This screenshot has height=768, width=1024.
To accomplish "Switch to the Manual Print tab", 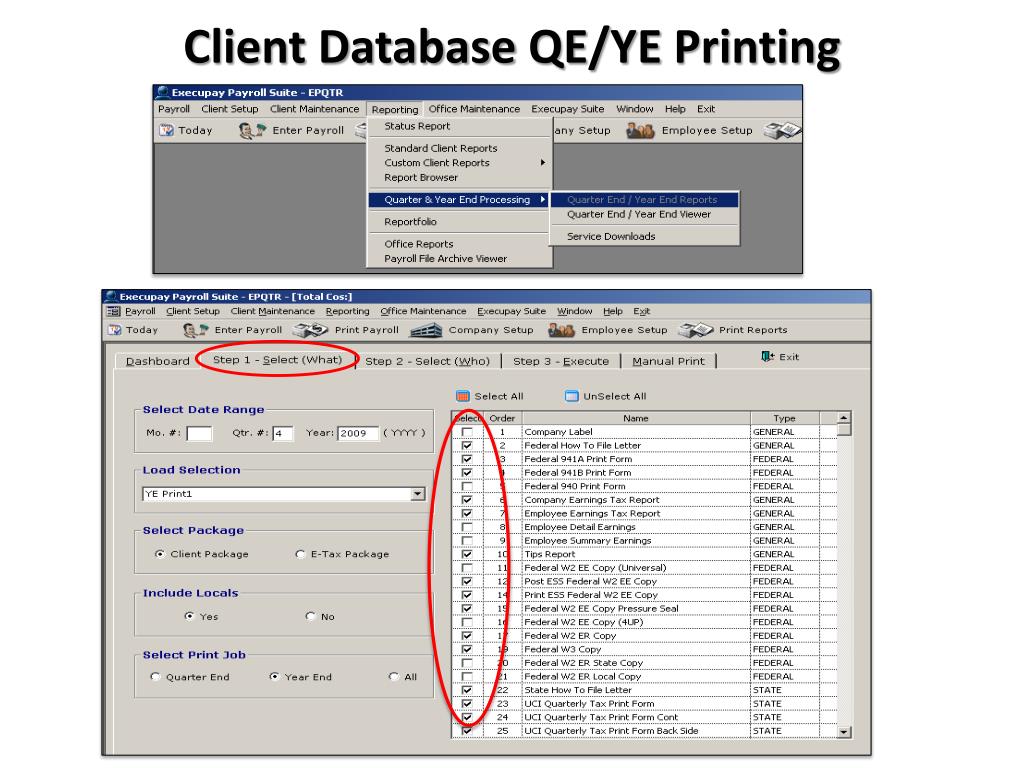I will click(669, 361).
